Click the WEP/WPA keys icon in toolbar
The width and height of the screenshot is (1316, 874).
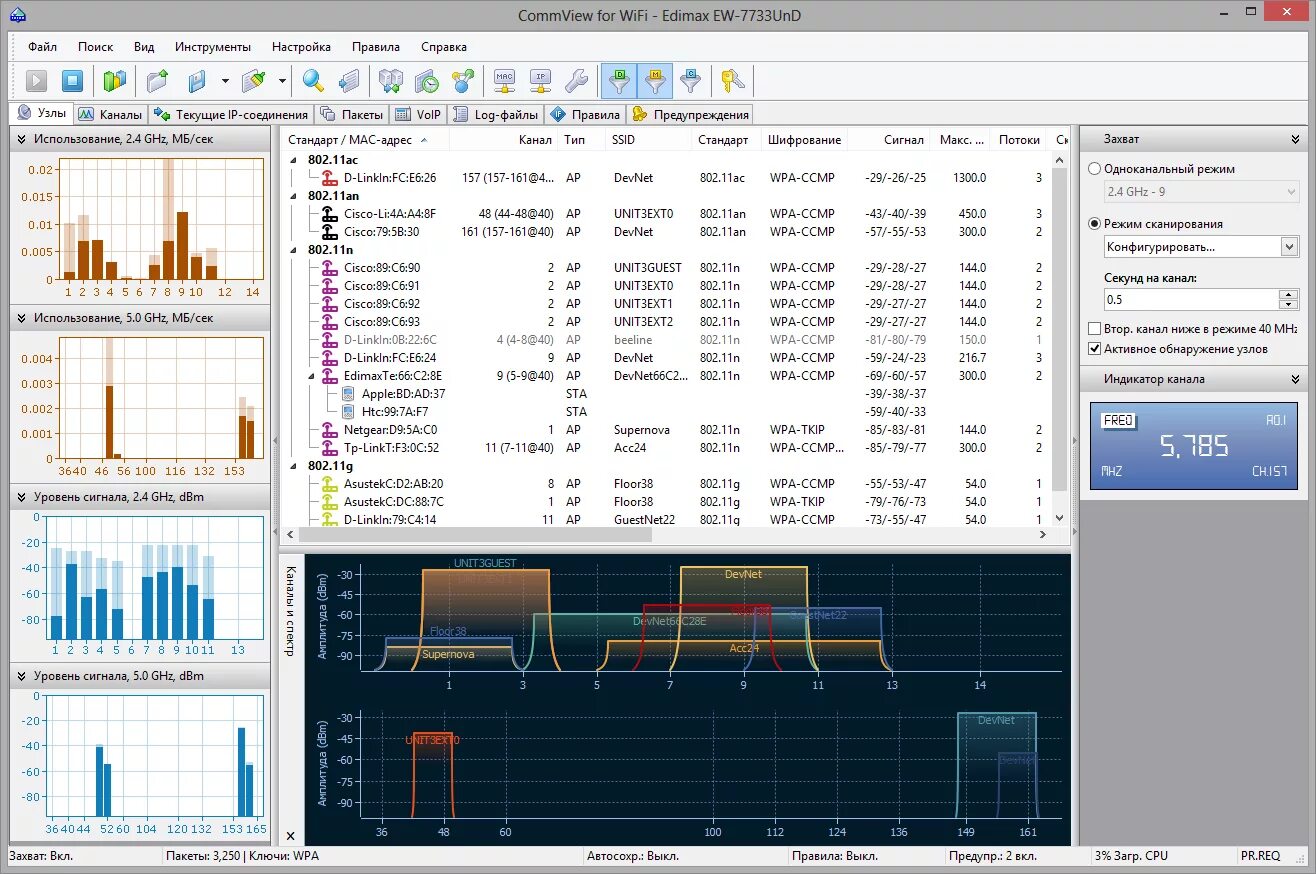pyautogui.click(x=733, y=81)
